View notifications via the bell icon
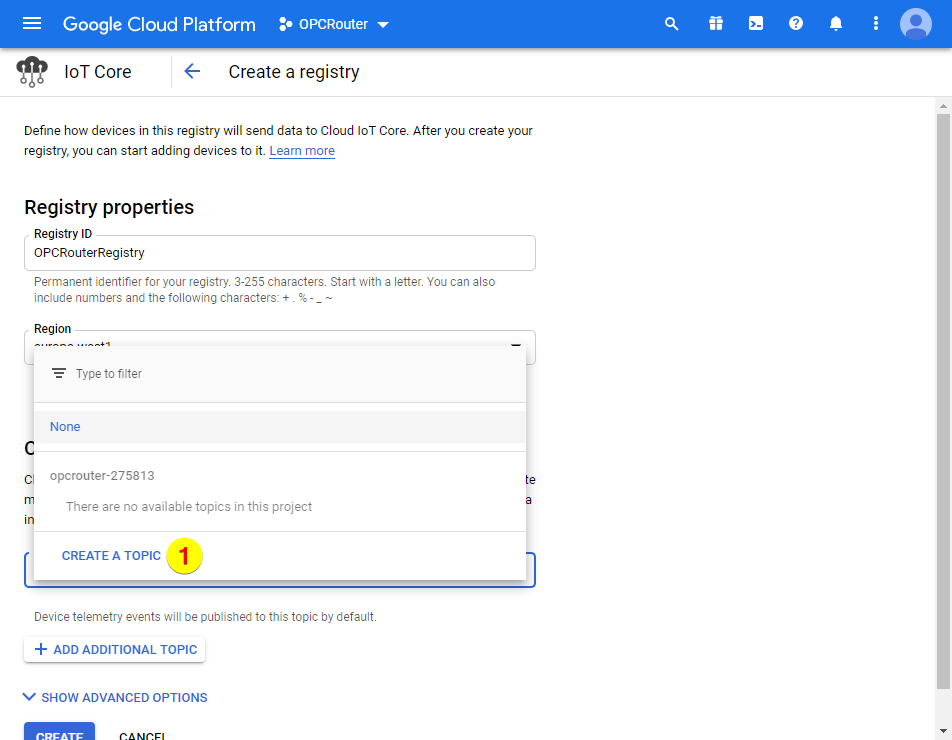The height and width of the screenshot is (740, 952). 835,23
